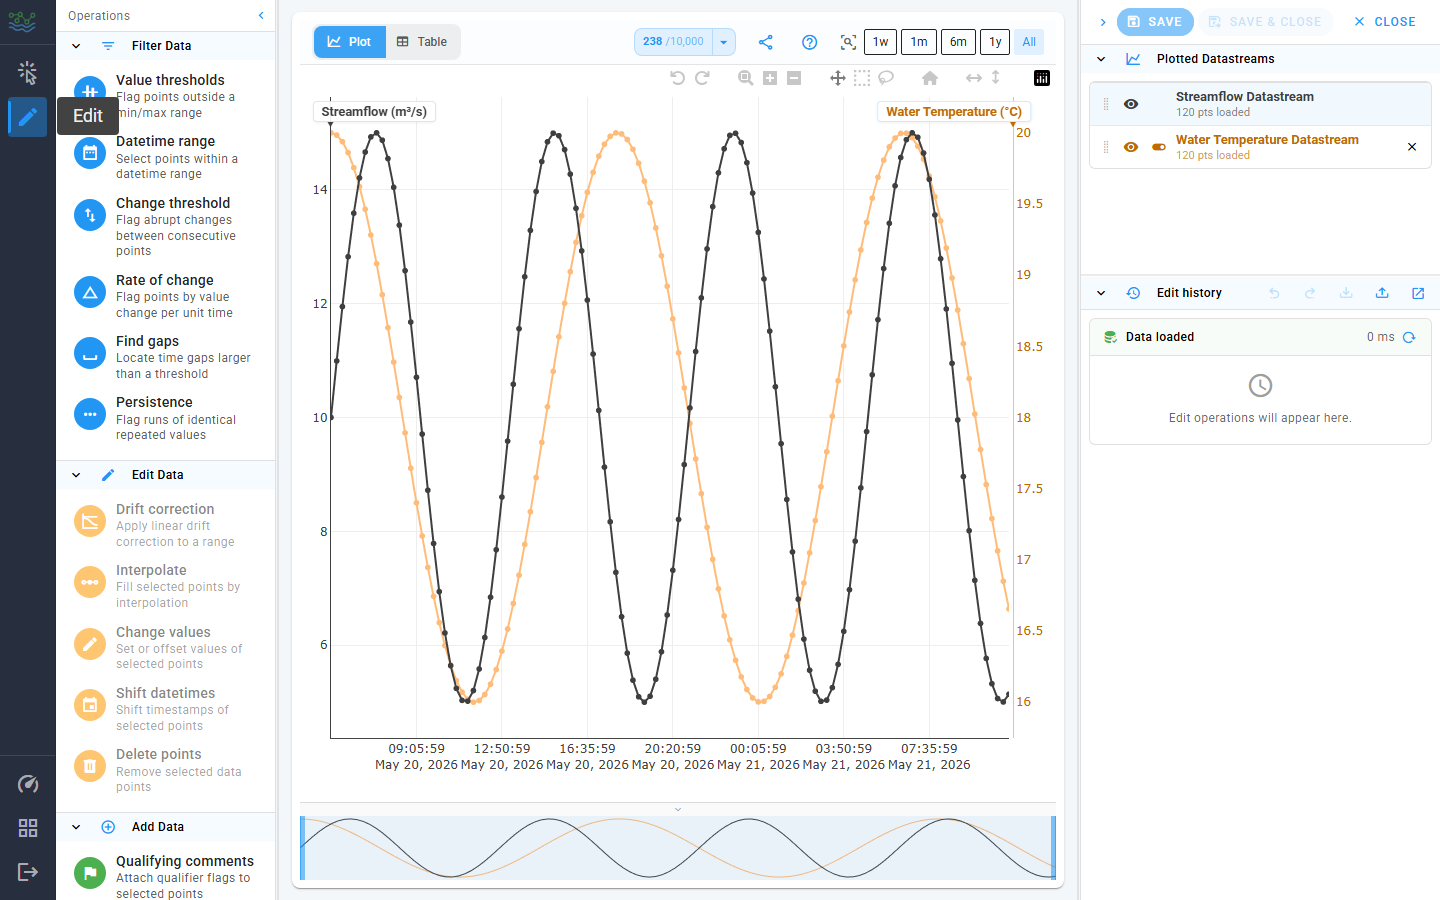Click the logout icon in sidebar
The width and height of the screenshot is (1440, 900).
point(28,872)
